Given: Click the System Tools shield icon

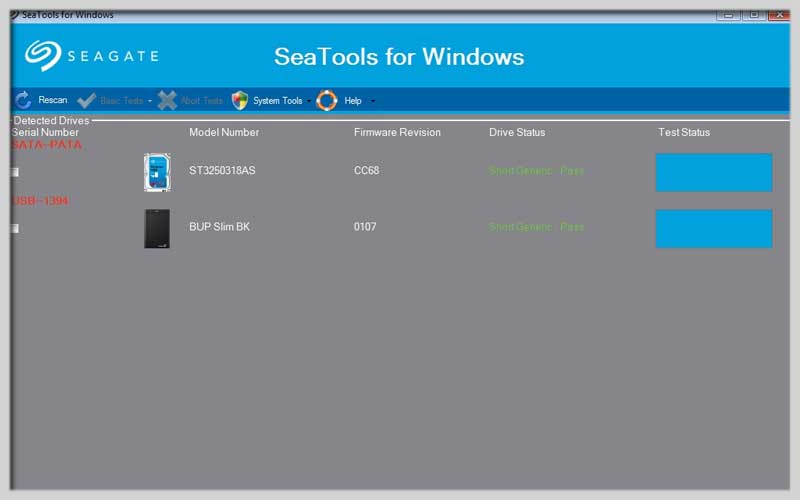Looking at the screenshot, I should click(x=240, y=101).
